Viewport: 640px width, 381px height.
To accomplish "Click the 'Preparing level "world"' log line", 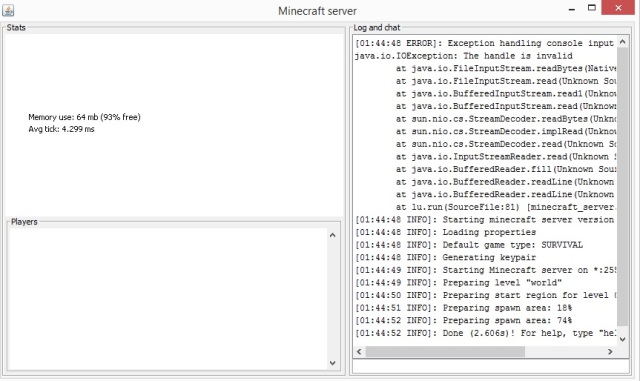I will pyautogui.click(x=458, y=283).
